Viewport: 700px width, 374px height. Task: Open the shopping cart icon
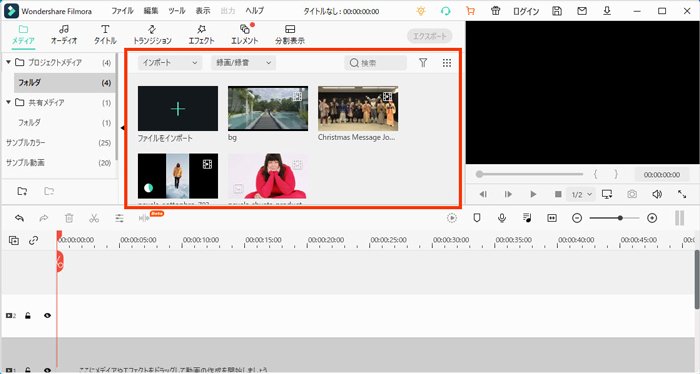[470, 11]
